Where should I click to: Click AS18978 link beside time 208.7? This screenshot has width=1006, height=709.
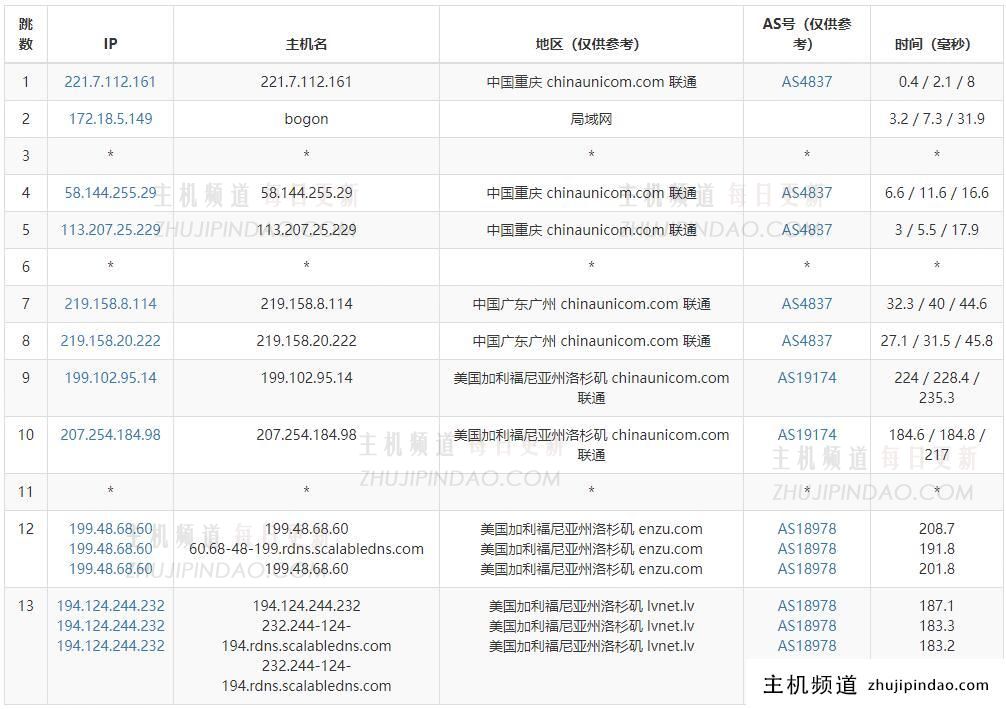click(x=806, y=529)
